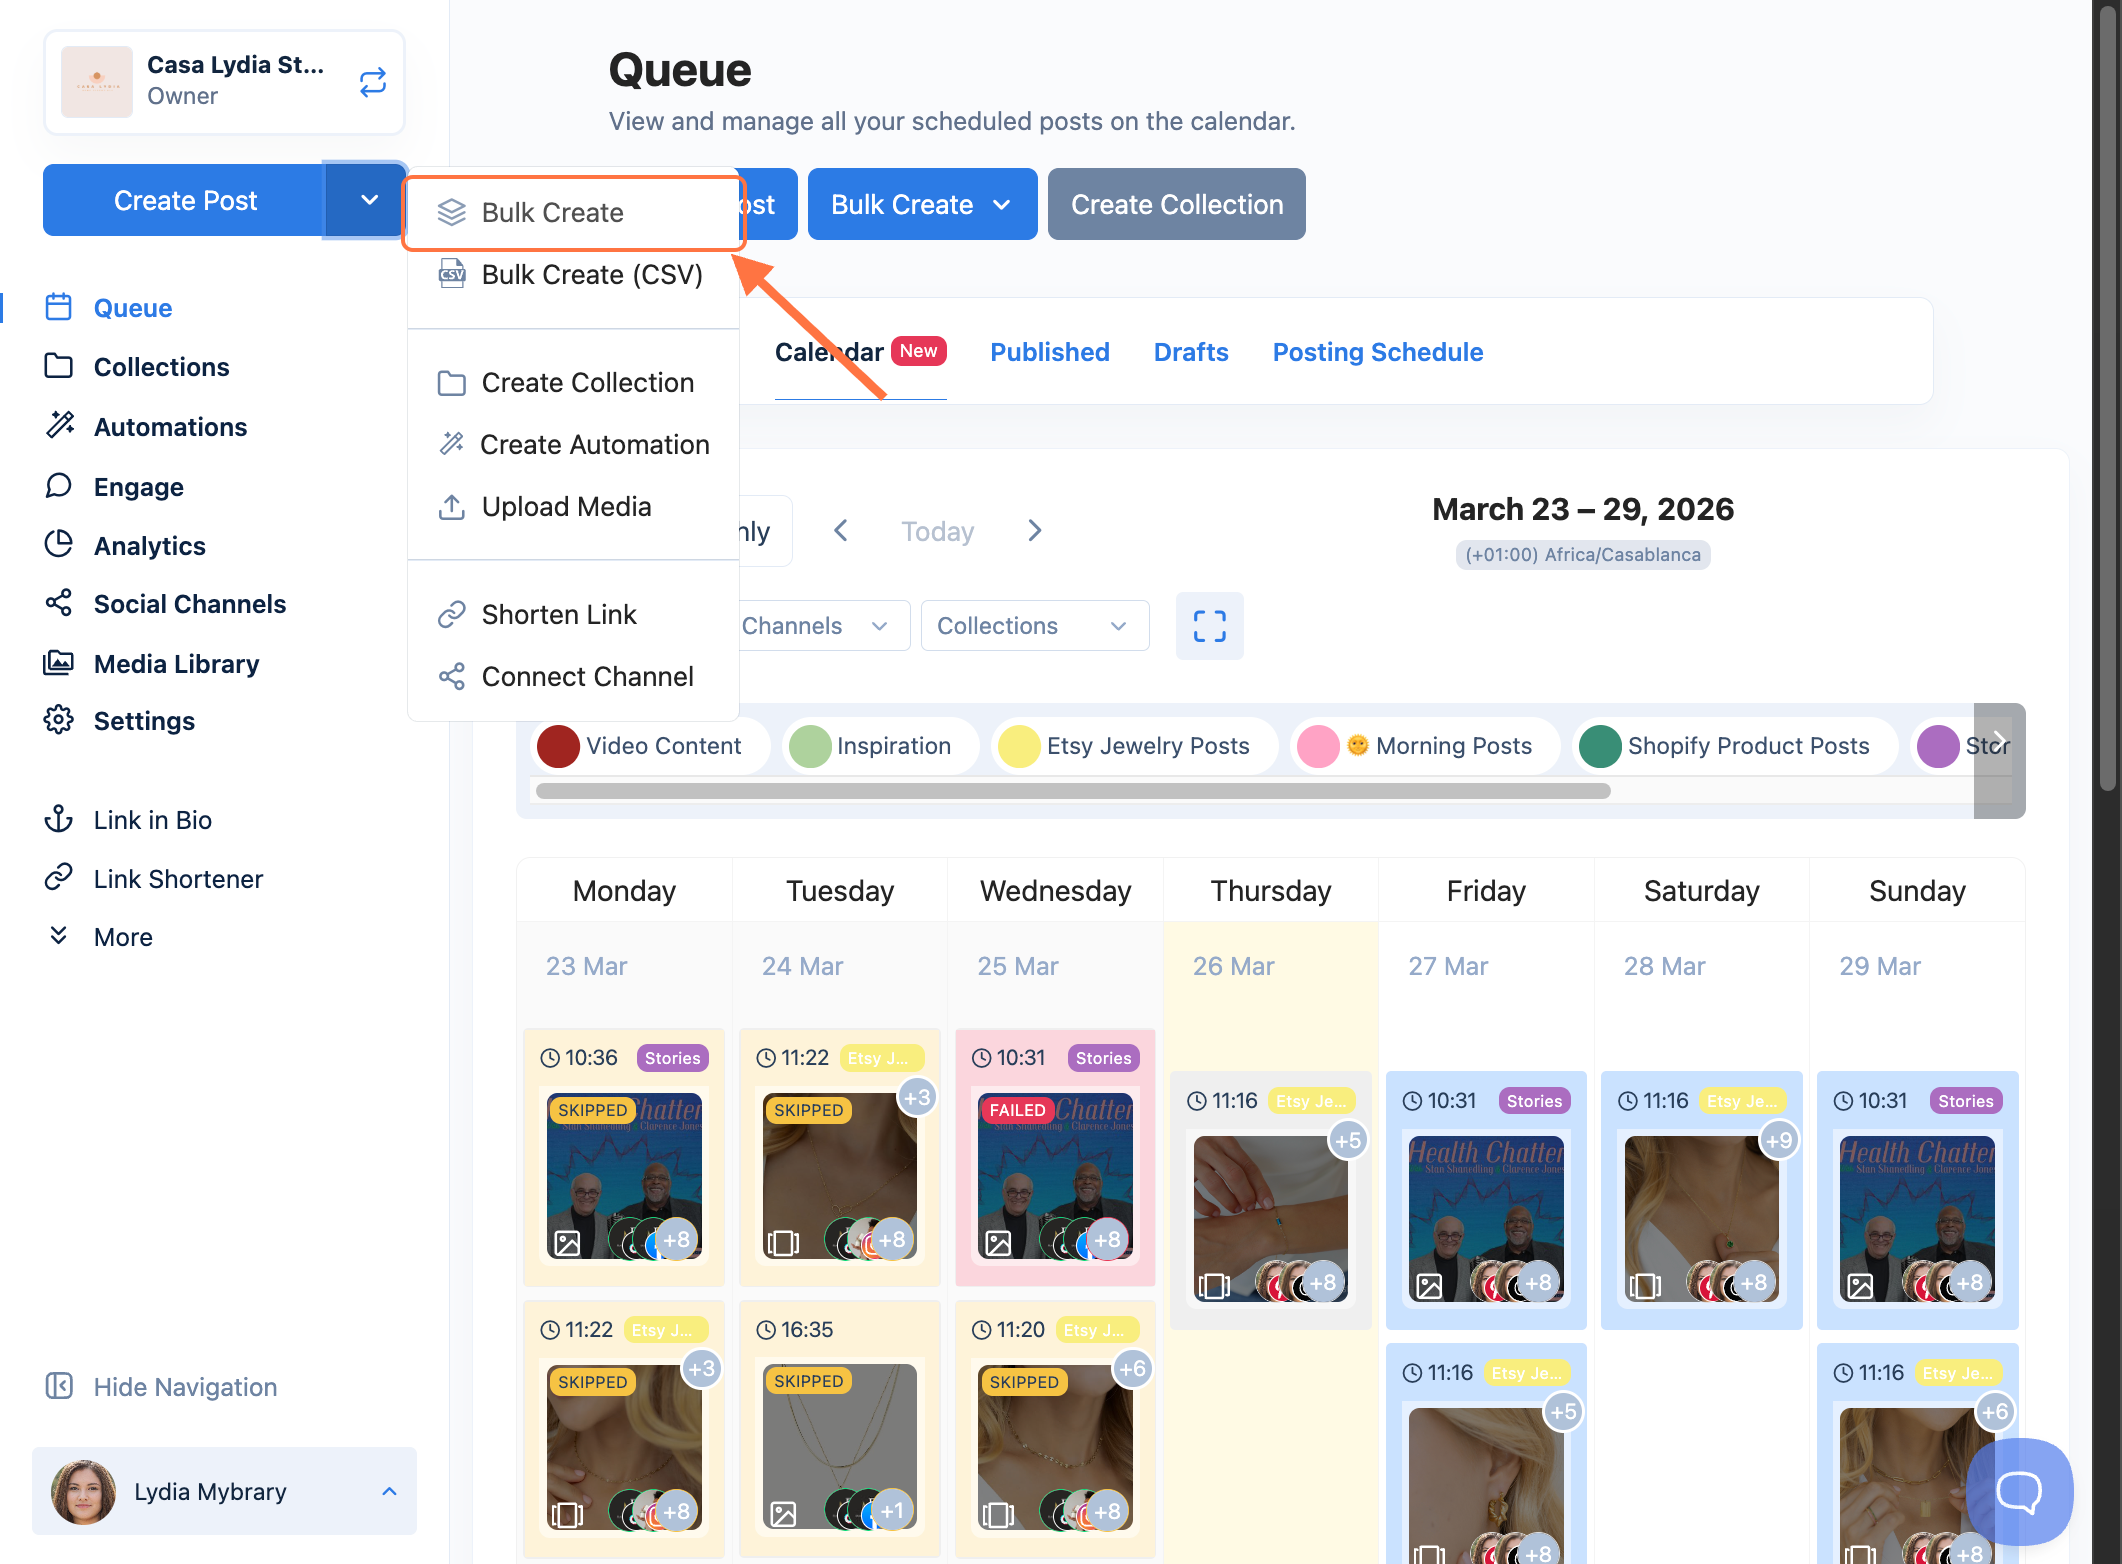The image size is (2122, 1564).
Task: Click the switch workspace arrows icon
Action: tap(372, 82)
